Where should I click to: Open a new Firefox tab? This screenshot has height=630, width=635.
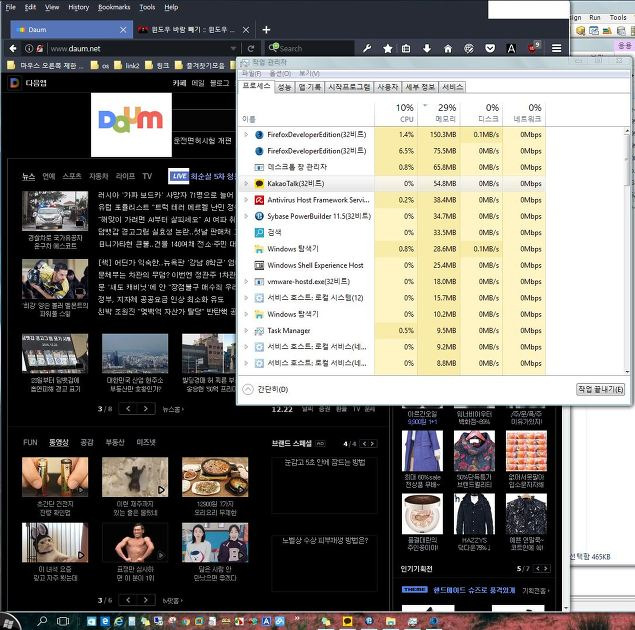click(x=266, y=30)
